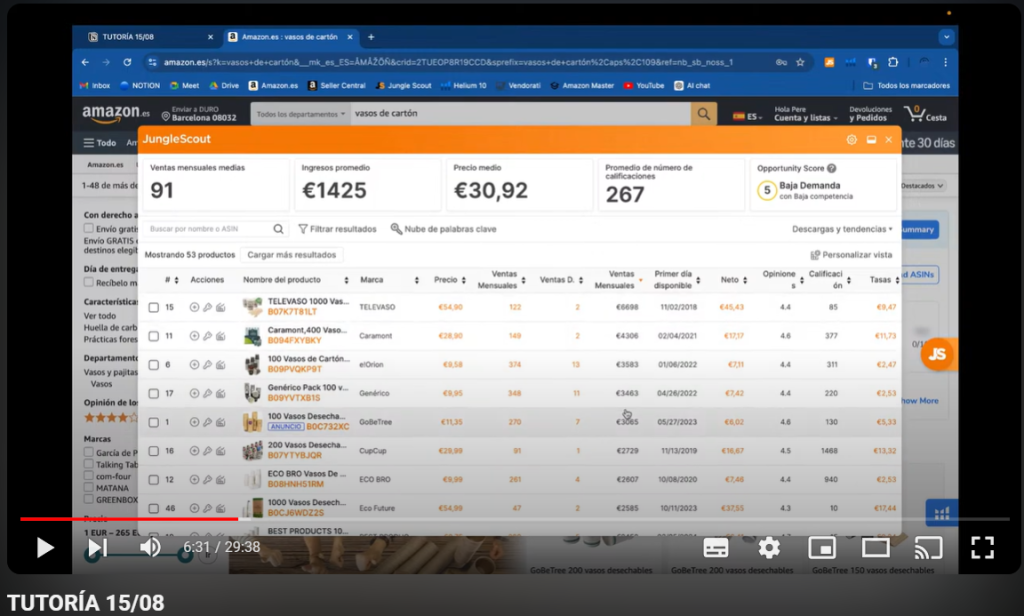
Task: Open the Todo hamburger menu on Amazon
Action: (100, 143)
